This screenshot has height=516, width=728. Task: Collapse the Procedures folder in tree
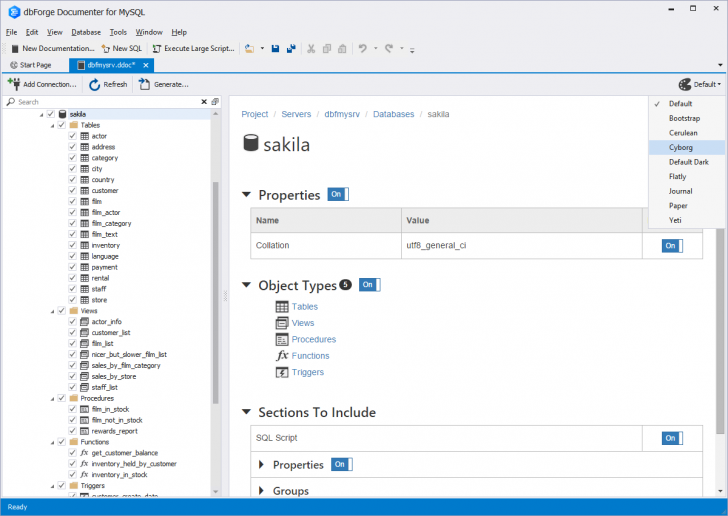[x=52, y=398]
